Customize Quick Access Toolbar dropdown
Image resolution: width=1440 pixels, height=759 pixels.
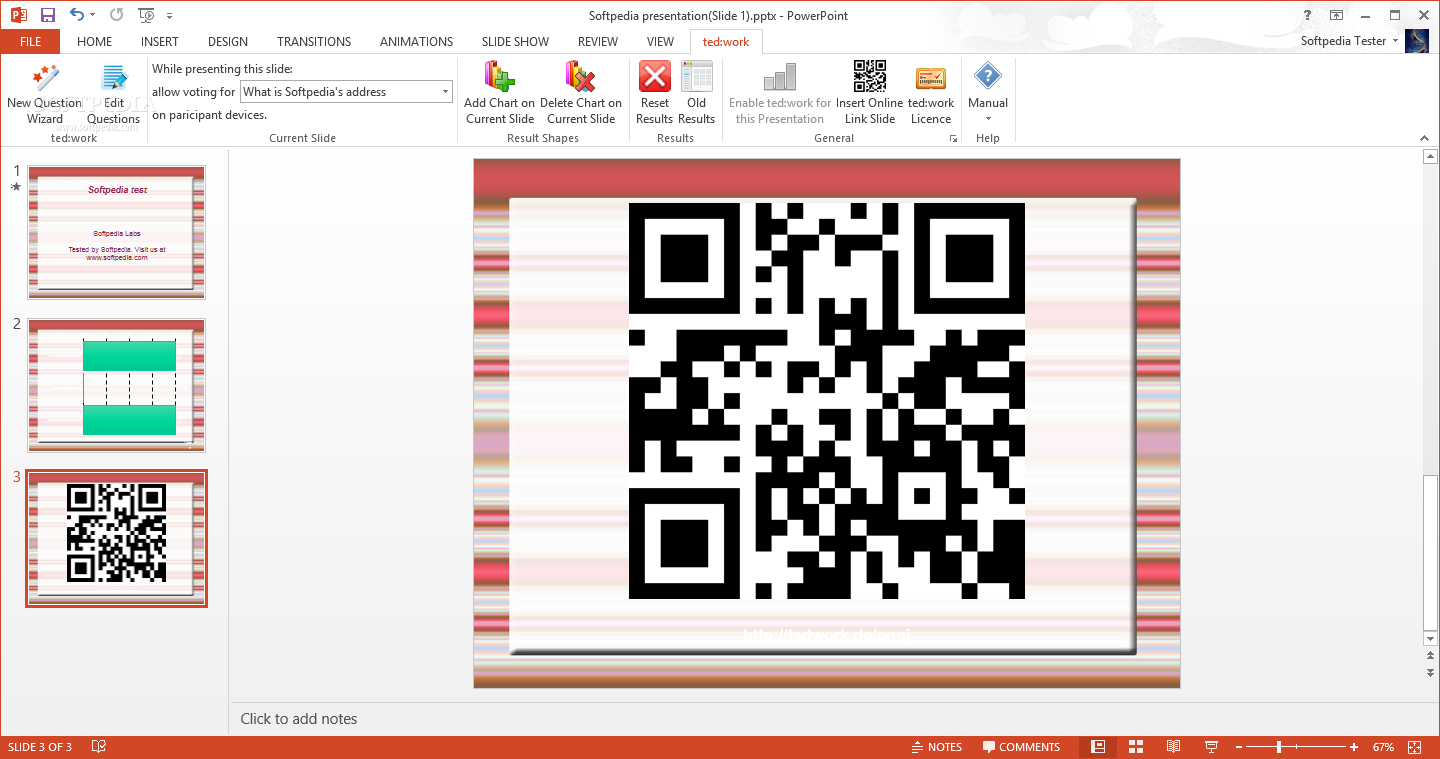pyautogui.click(x=169, y=15)
